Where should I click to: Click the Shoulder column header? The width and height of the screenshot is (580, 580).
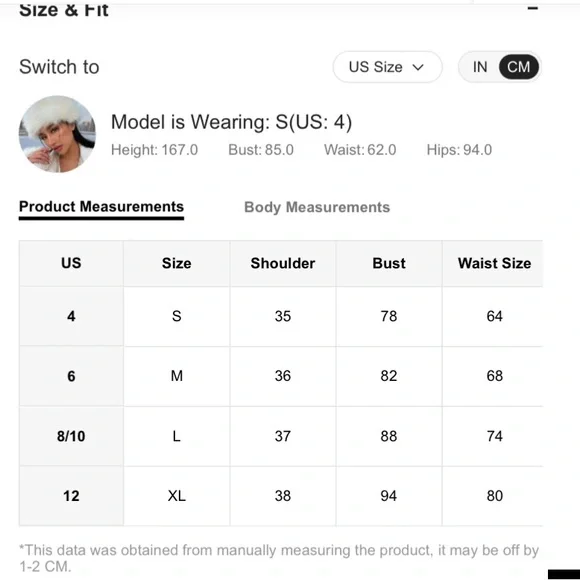click(x=283, y=263)
